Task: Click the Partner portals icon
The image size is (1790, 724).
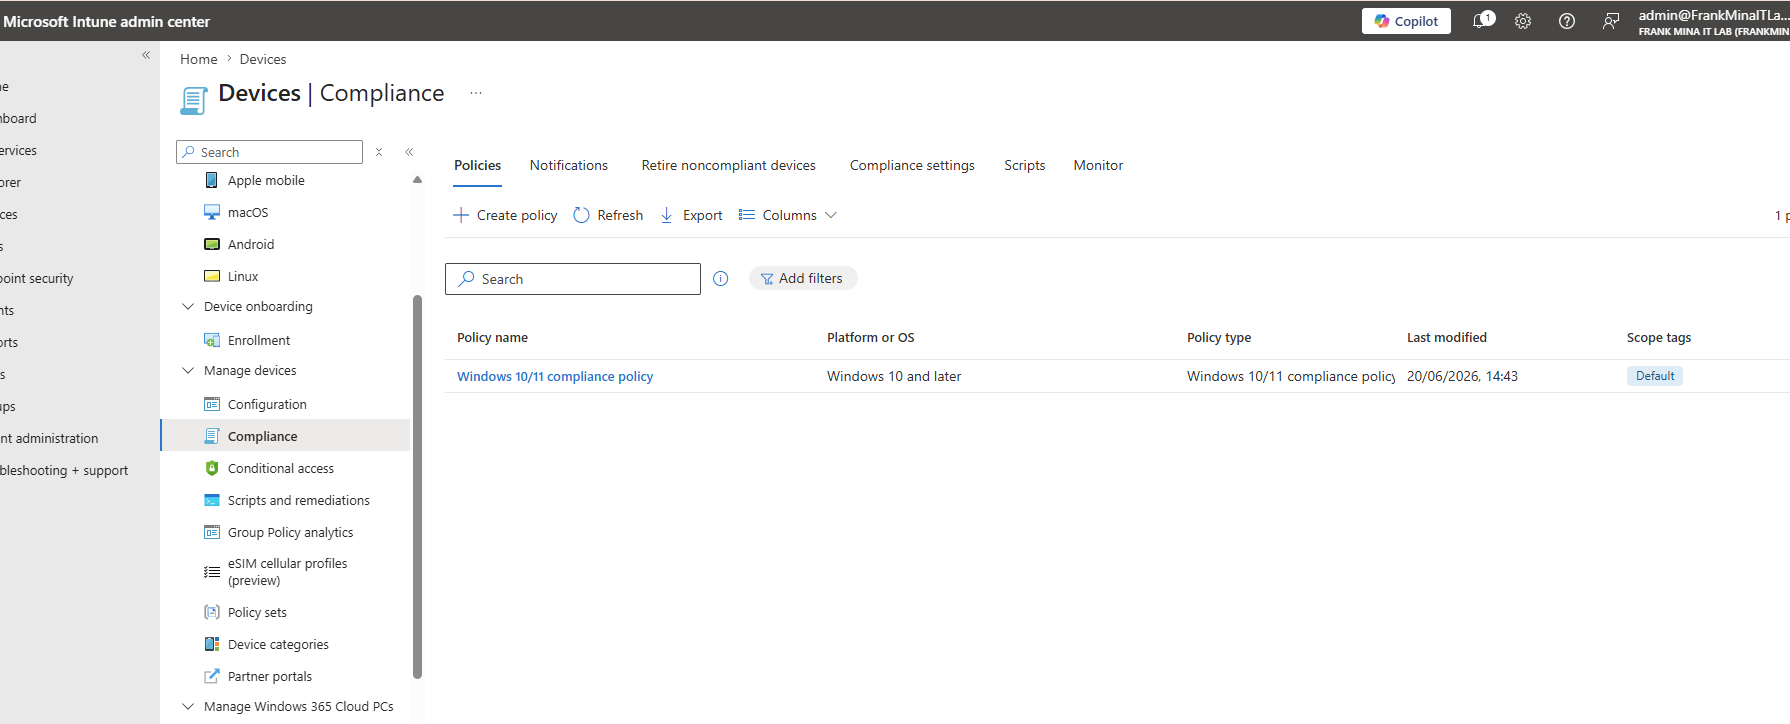Action: [212, 676]
